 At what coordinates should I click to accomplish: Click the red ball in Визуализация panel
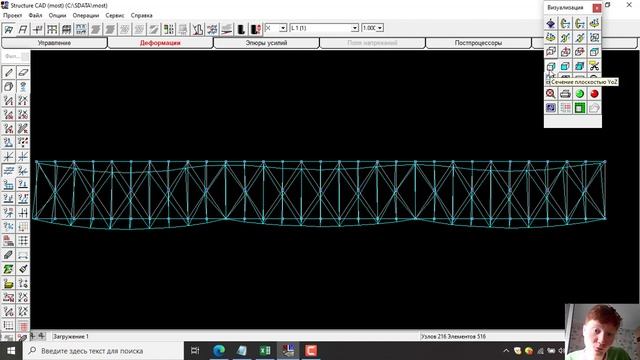click(594, 93)
